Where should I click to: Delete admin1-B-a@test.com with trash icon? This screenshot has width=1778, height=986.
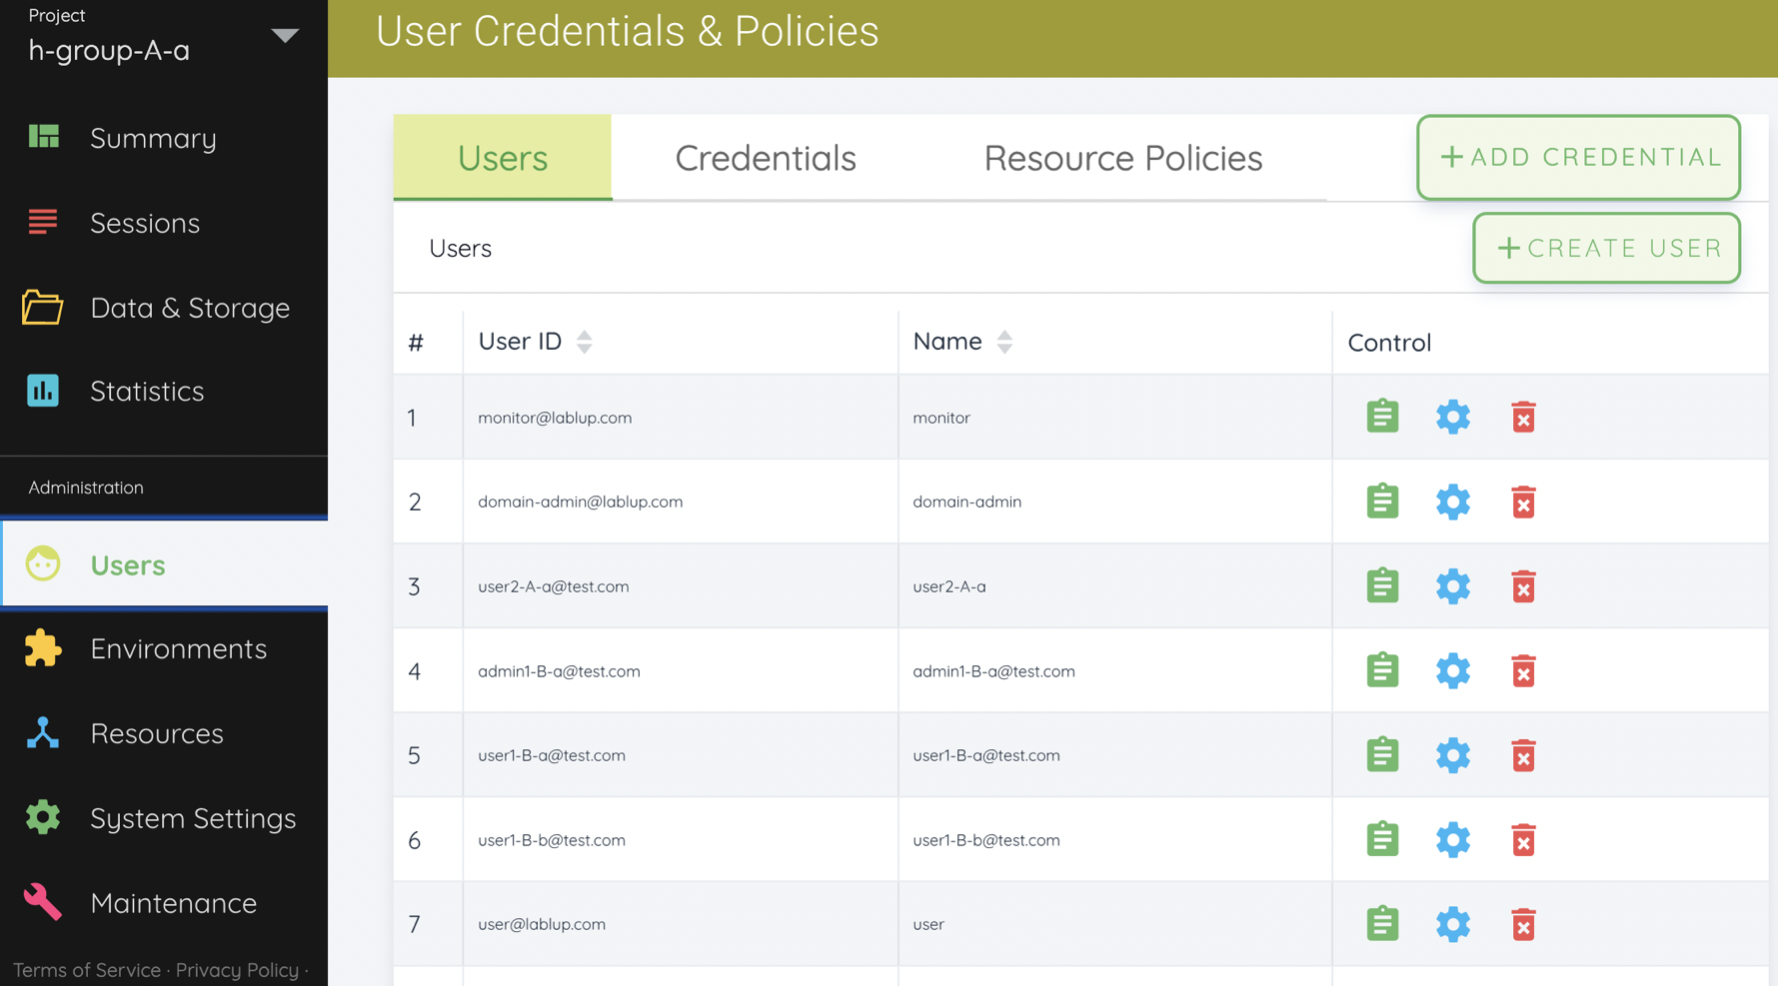pyautogui.click(x=1523, y=671)
